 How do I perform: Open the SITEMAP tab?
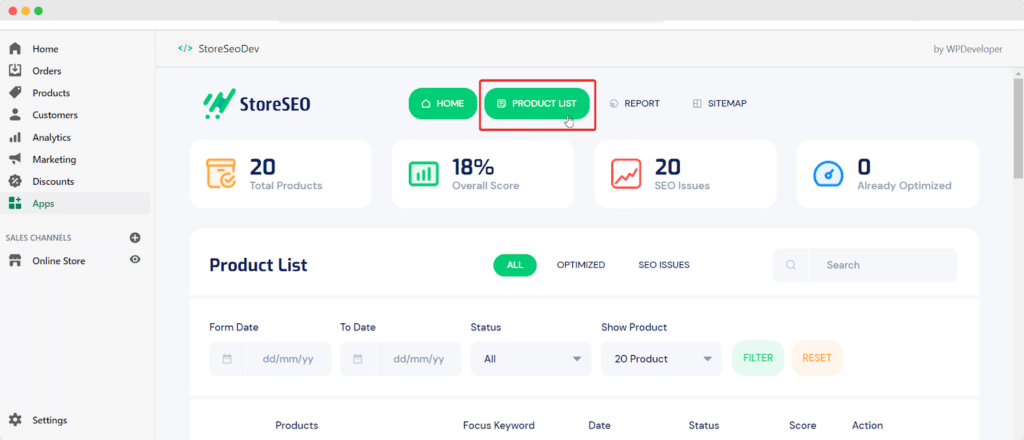(x=719, y=104)
